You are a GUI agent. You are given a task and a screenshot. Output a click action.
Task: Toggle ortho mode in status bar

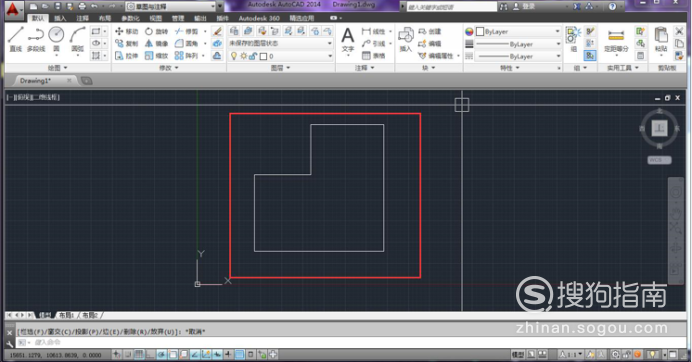pyautogui.click(x=150, y=354)
